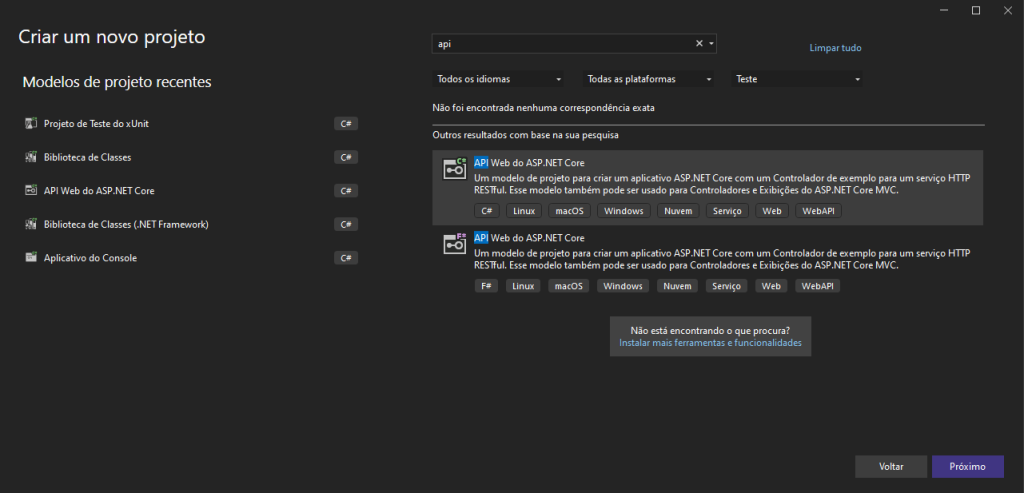Select the F# API Web do ASP.NET Core result title
The height and width of the screenshot is (493, 1024).
click(x=529, y=238)
